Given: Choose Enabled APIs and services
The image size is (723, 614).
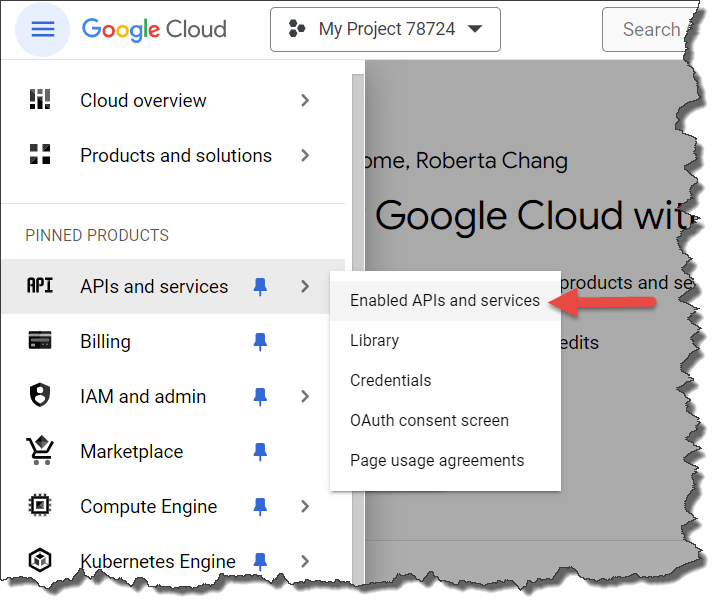Looking at the screenshot, I should pyautogui.click(x=445, y=301).
